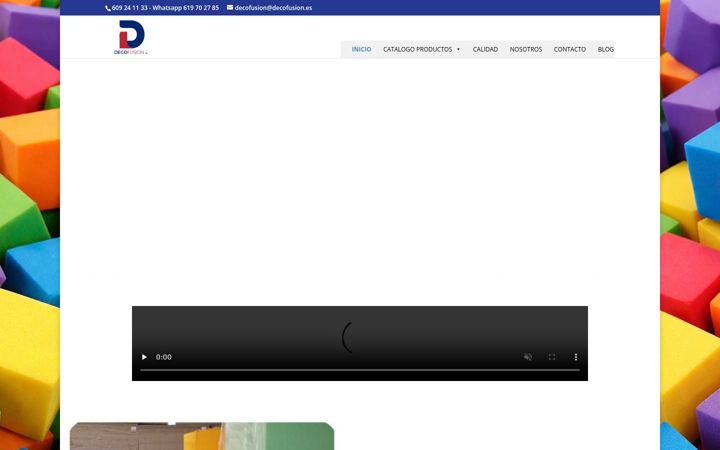Click the phone icon in top bar
This screenshot has height=450, width=720.
108,8
